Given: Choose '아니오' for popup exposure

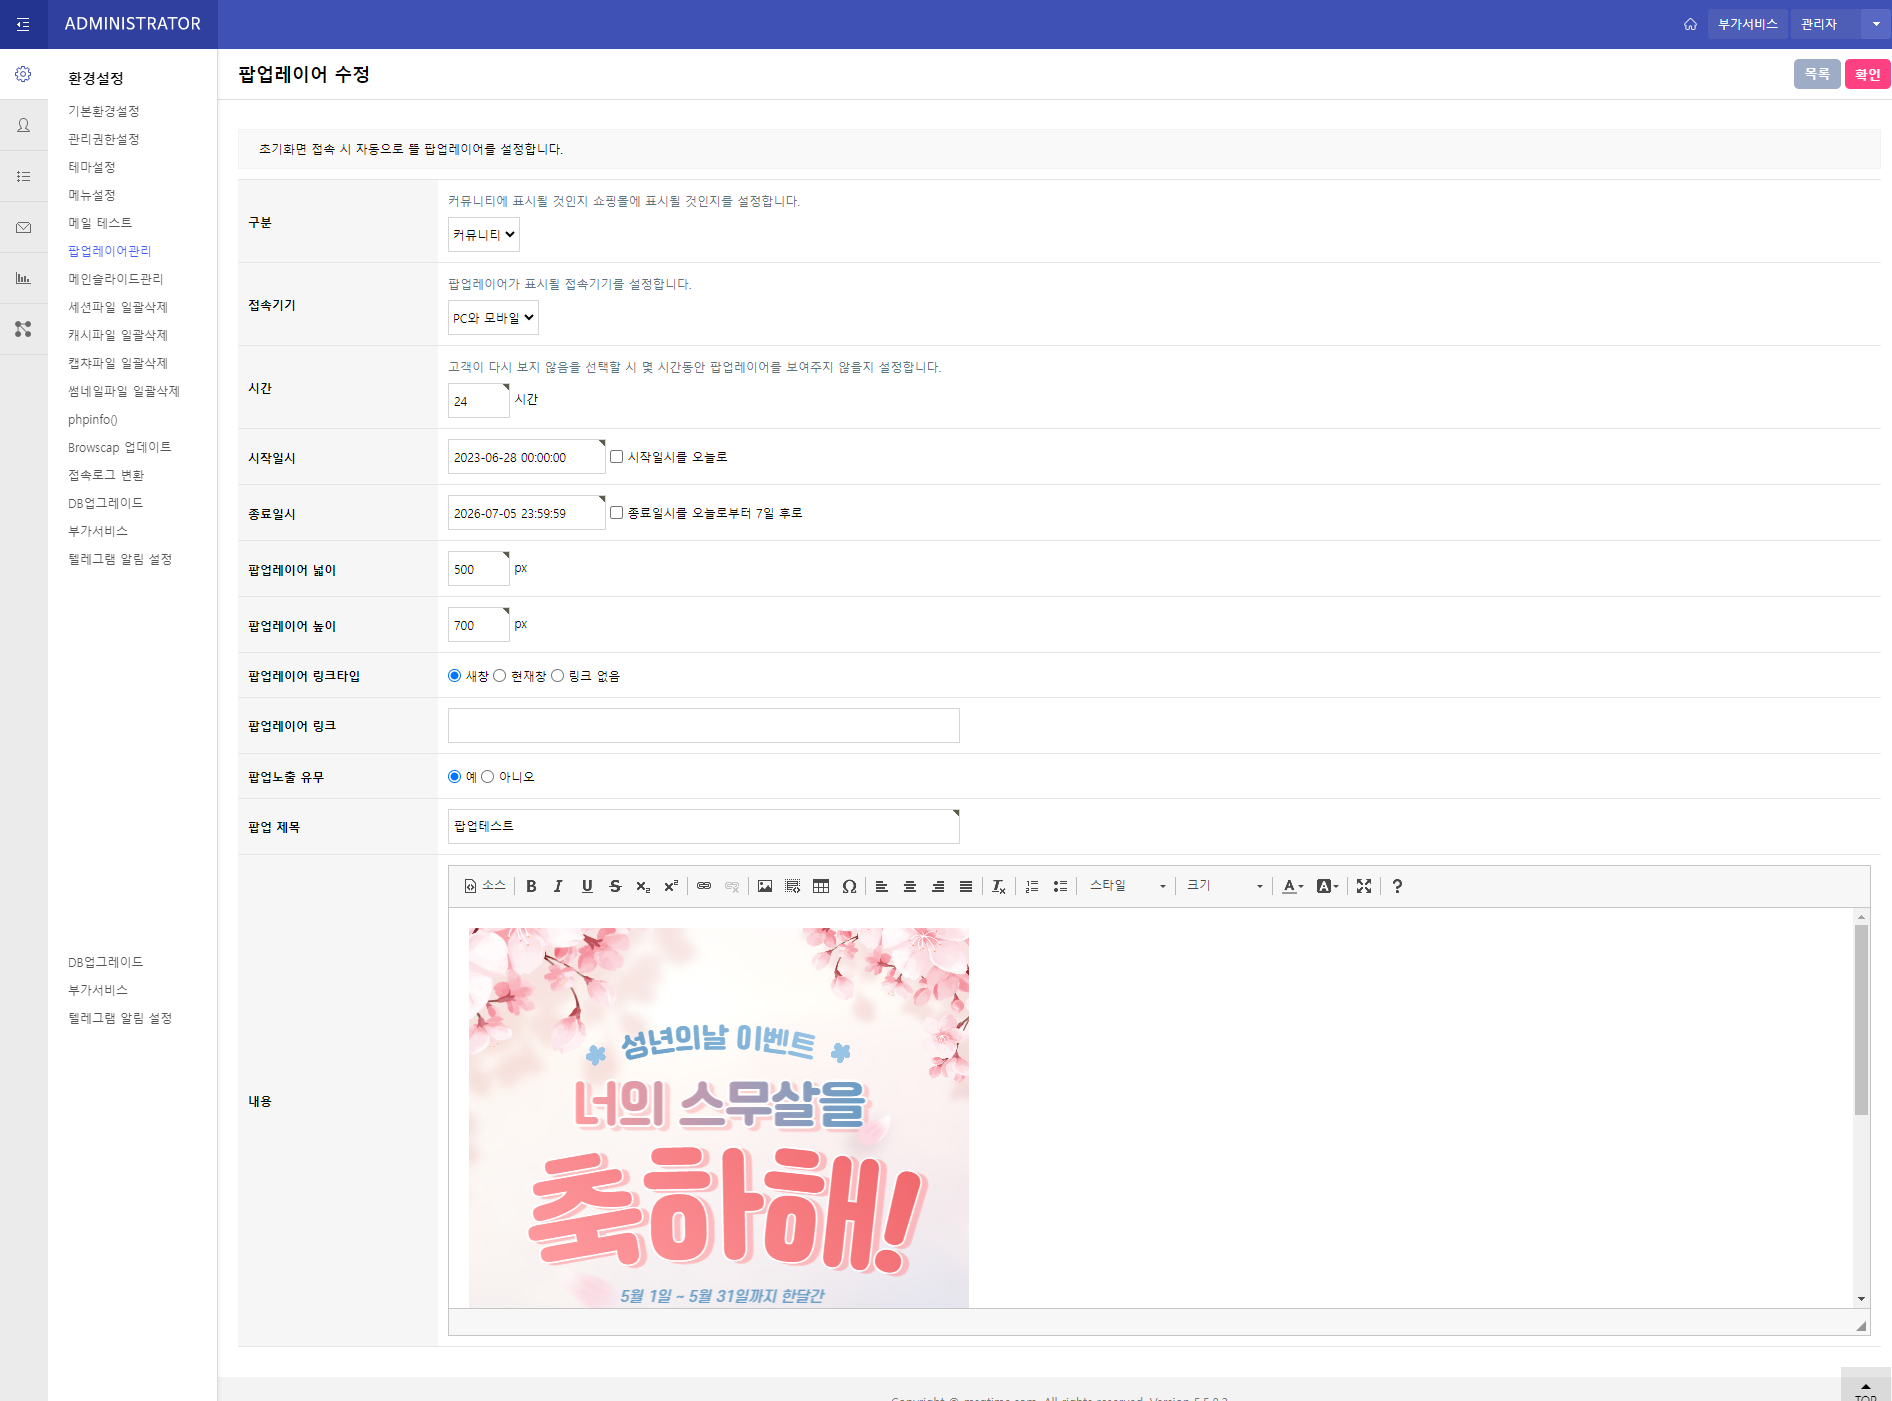Looking at the screenshot, I should [488, 777].
